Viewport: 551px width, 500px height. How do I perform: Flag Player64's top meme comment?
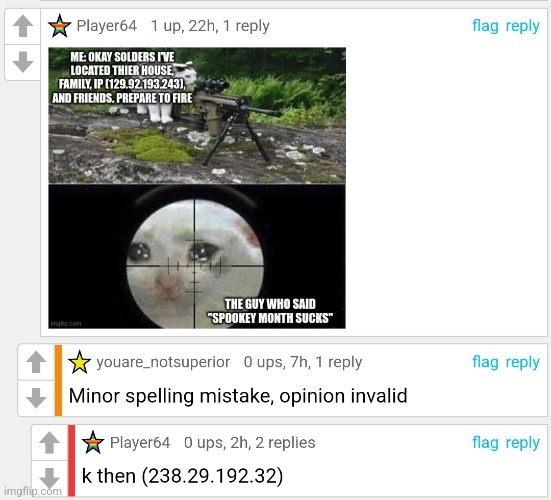click(x=485, y=26)
